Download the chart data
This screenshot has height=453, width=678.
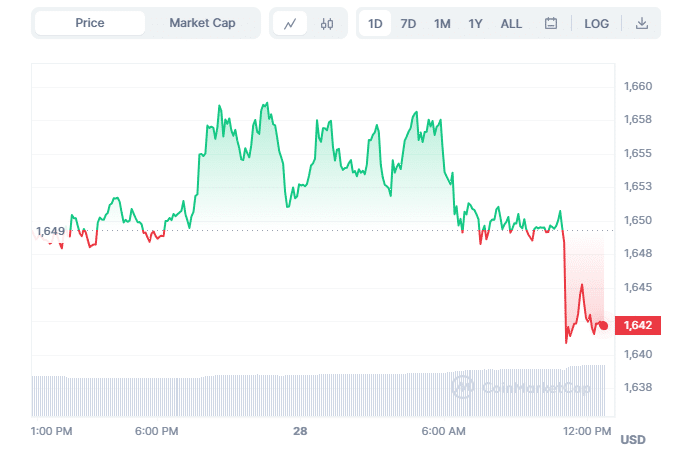click(642, 23)
